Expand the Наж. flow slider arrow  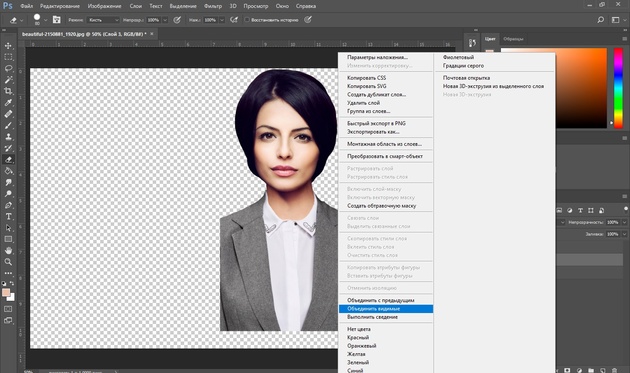[x=221, y=20]
